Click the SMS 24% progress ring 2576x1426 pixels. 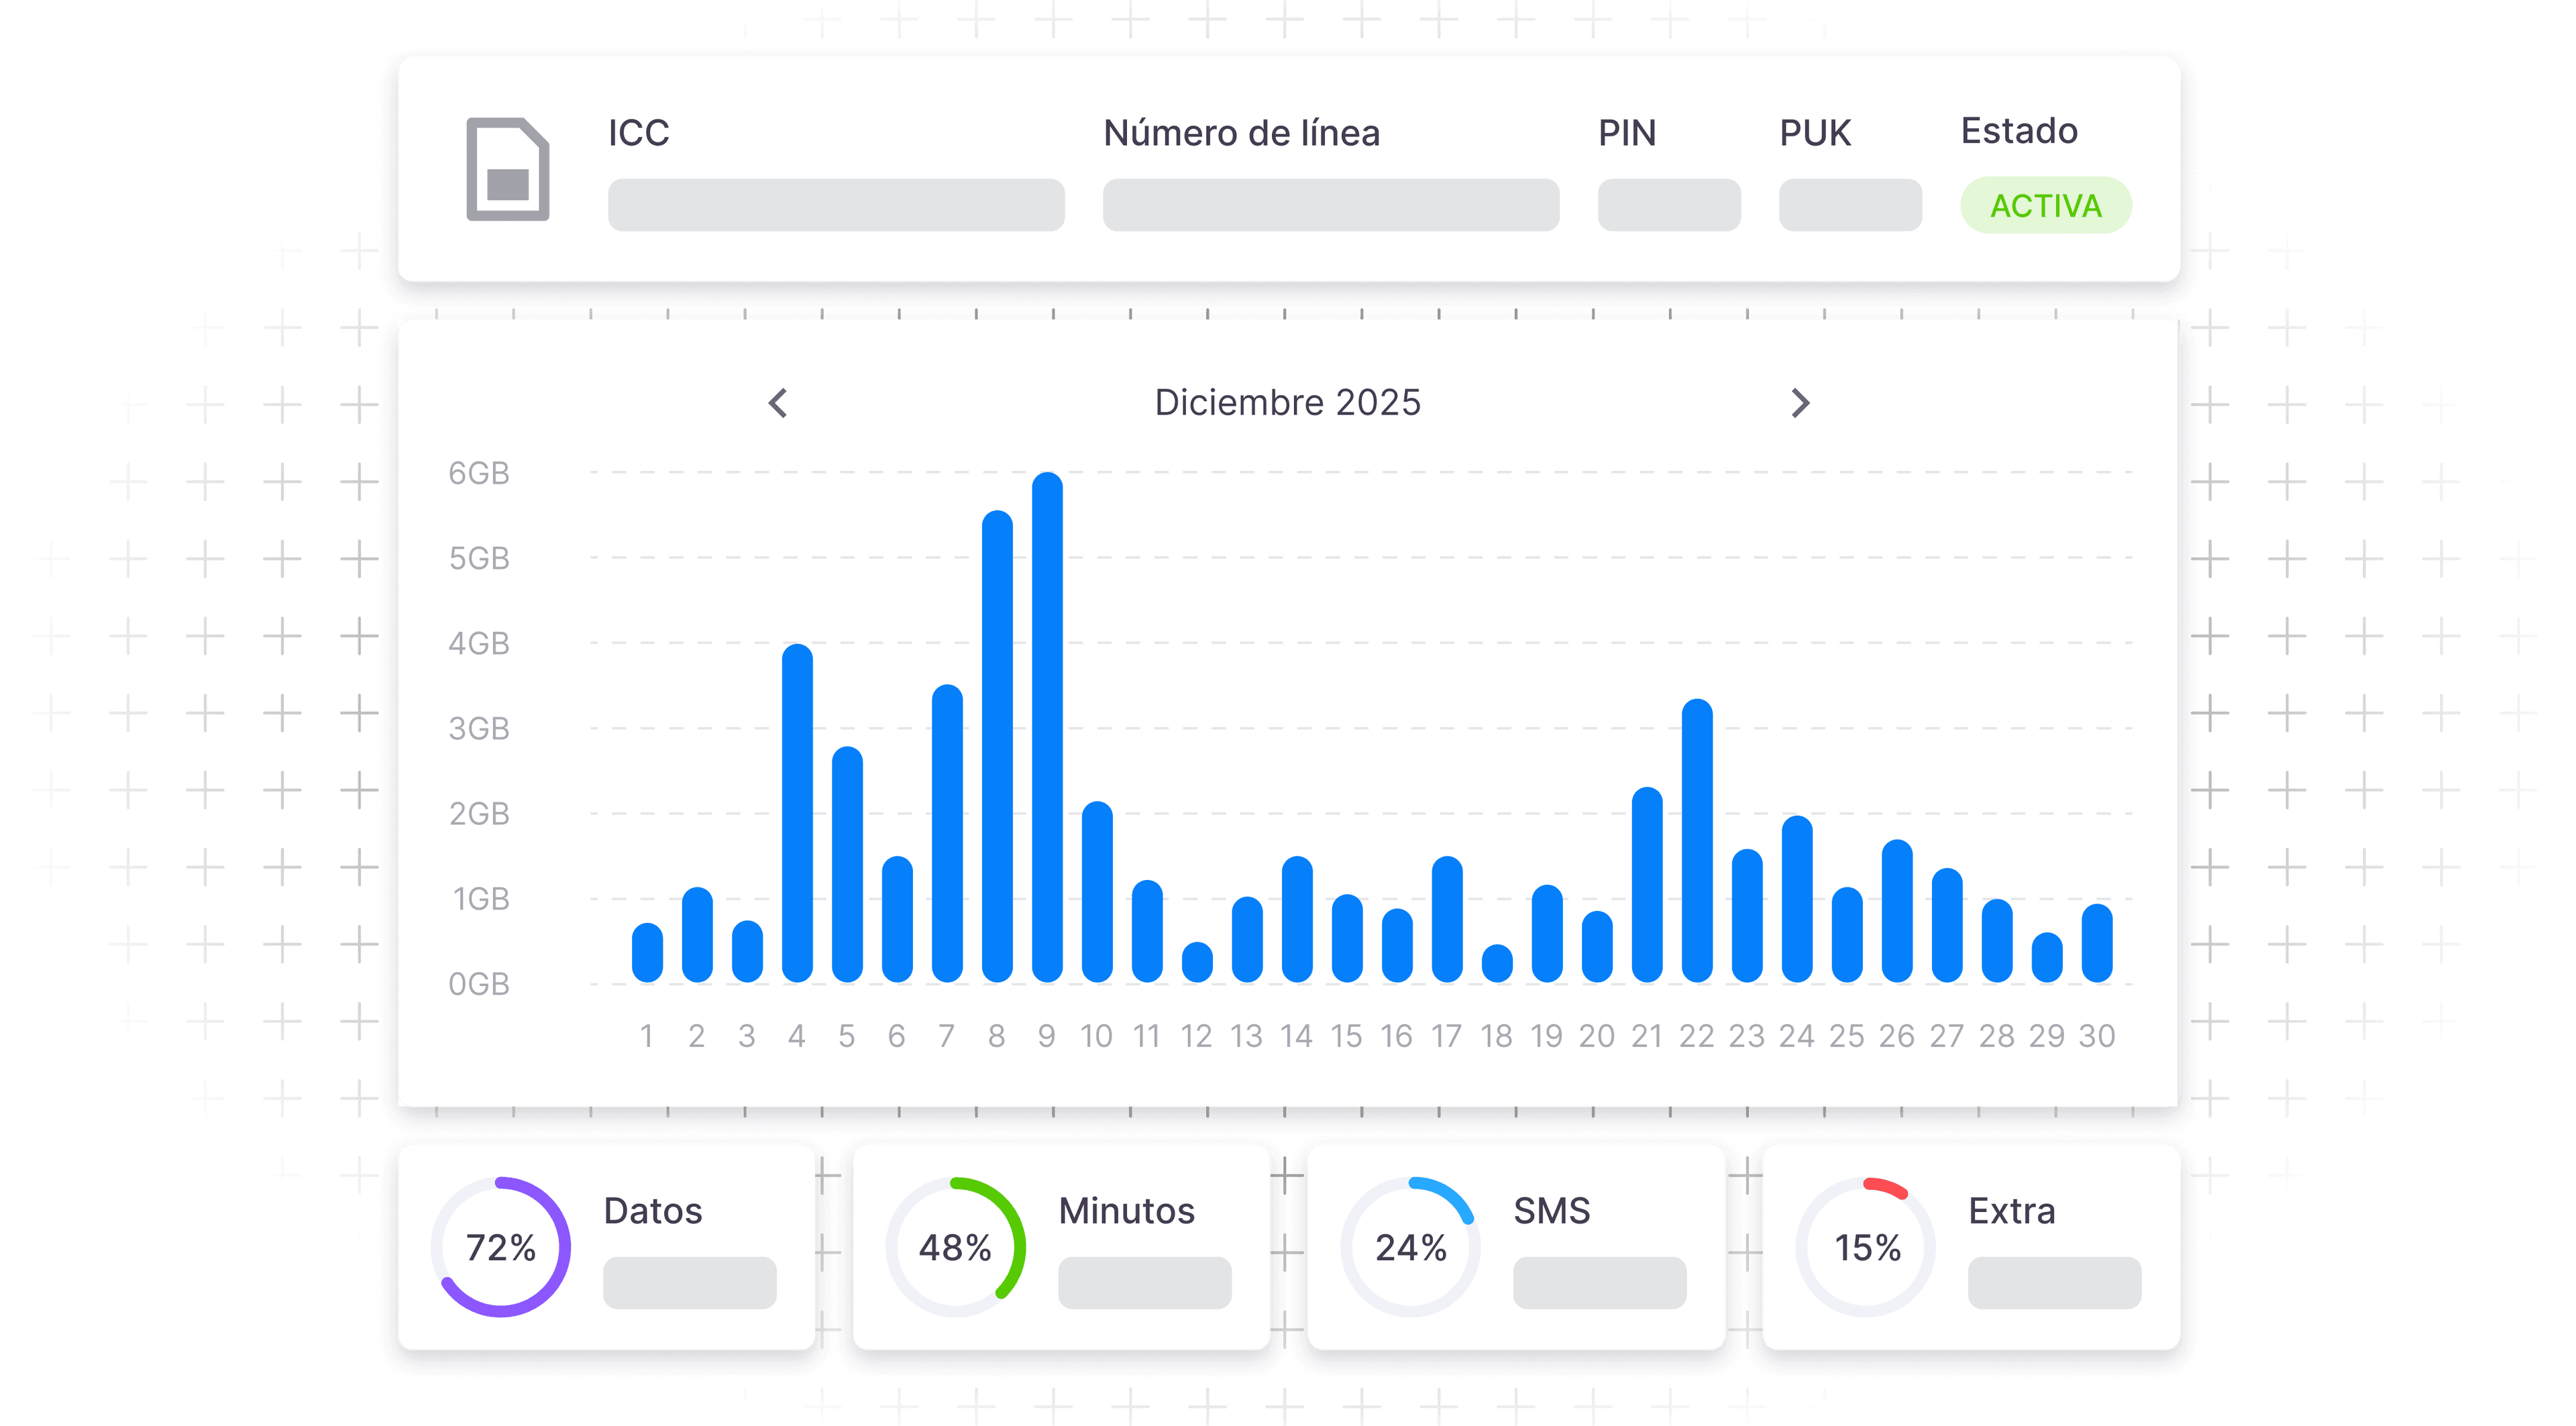[1410, 1247]
